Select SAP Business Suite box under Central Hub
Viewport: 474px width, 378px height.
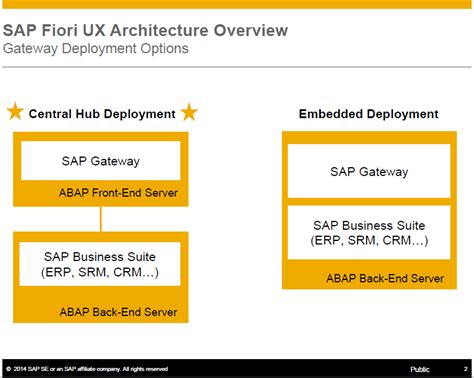point(100,264)
